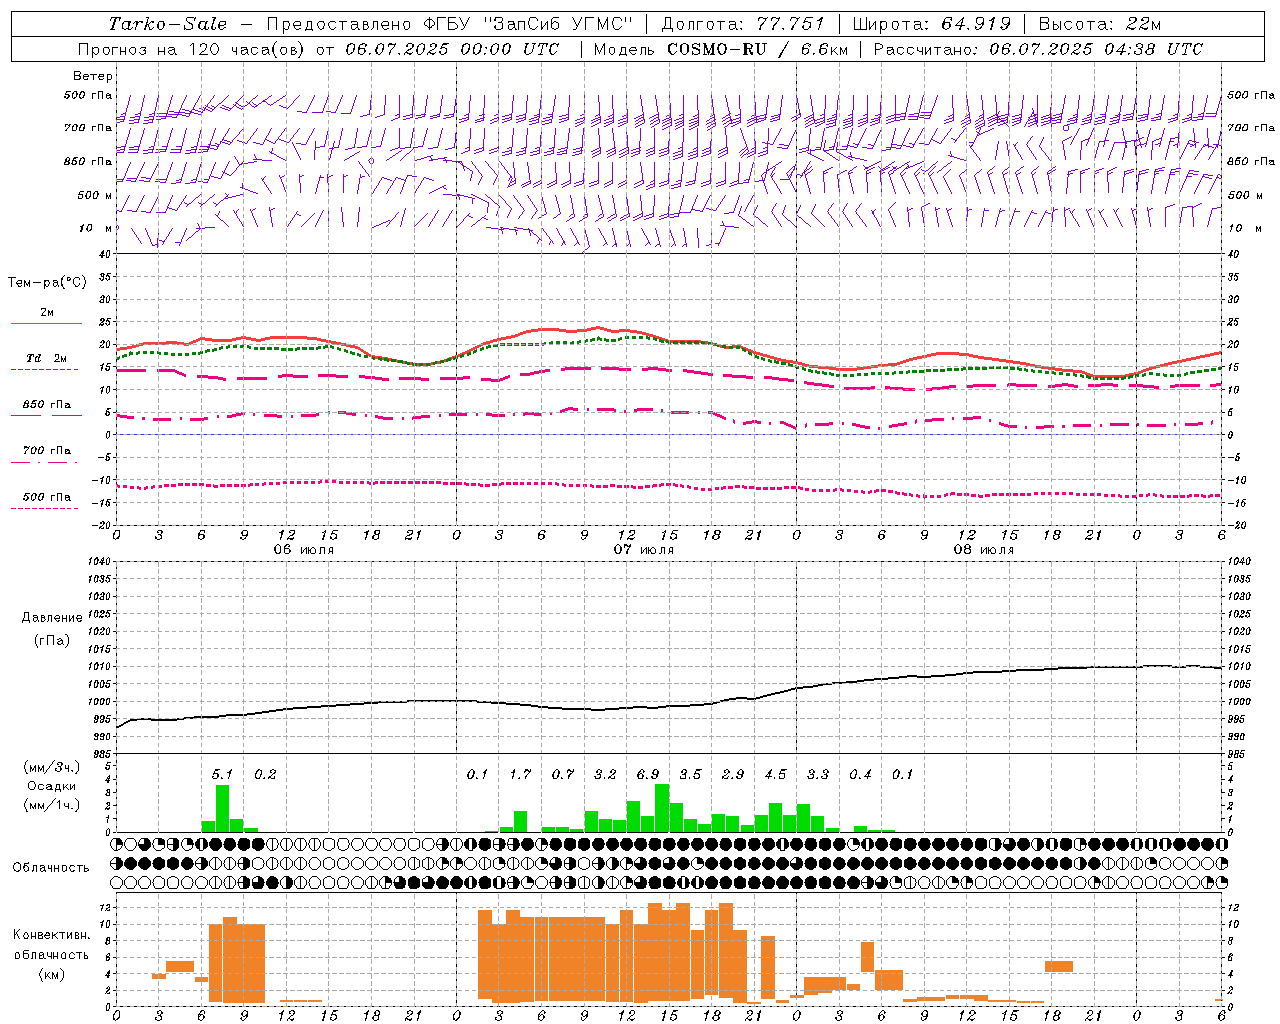
Task: Click the Td 2м legend dashed line sample
Action: [x=44, y=370]
